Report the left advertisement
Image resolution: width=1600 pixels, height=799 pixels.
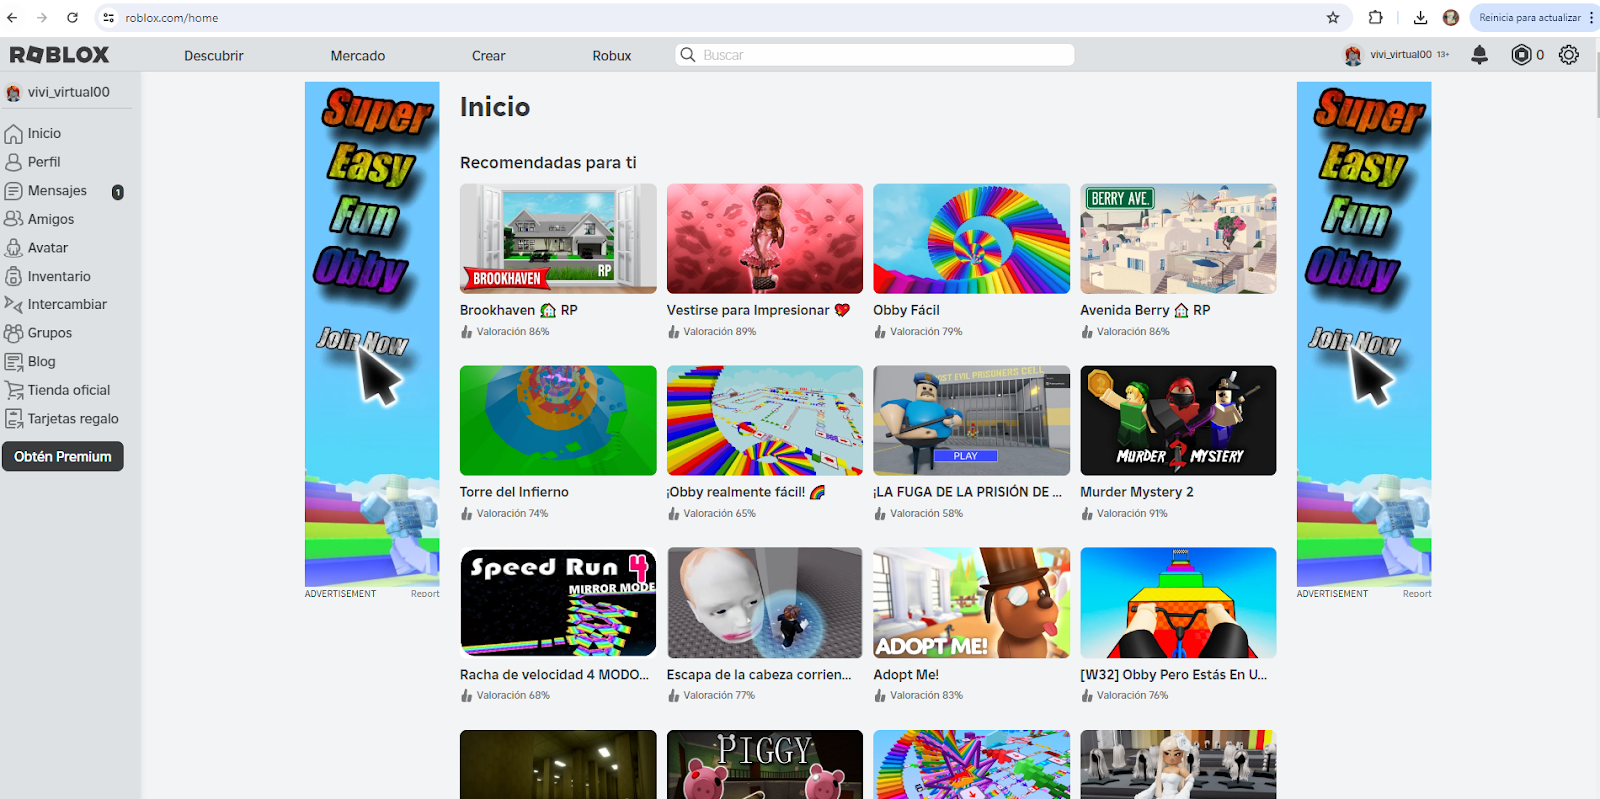[x=425, y=594]
